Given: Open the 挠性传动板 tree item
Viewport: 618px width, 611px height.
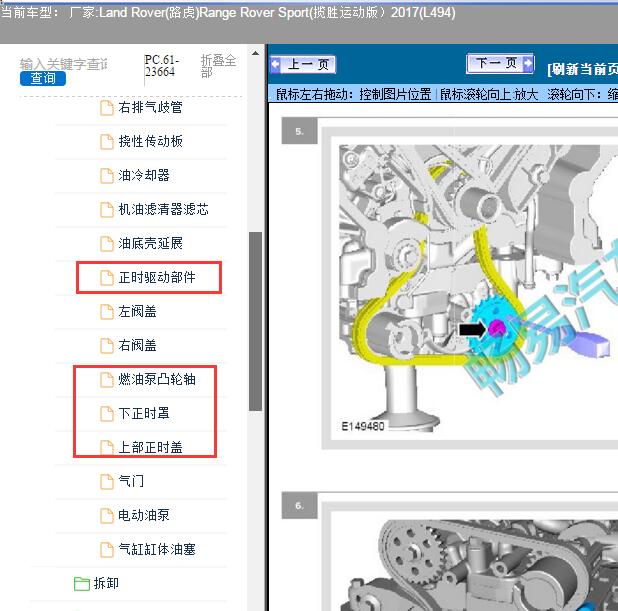Looking at the screenshot, I should (150, 141).
